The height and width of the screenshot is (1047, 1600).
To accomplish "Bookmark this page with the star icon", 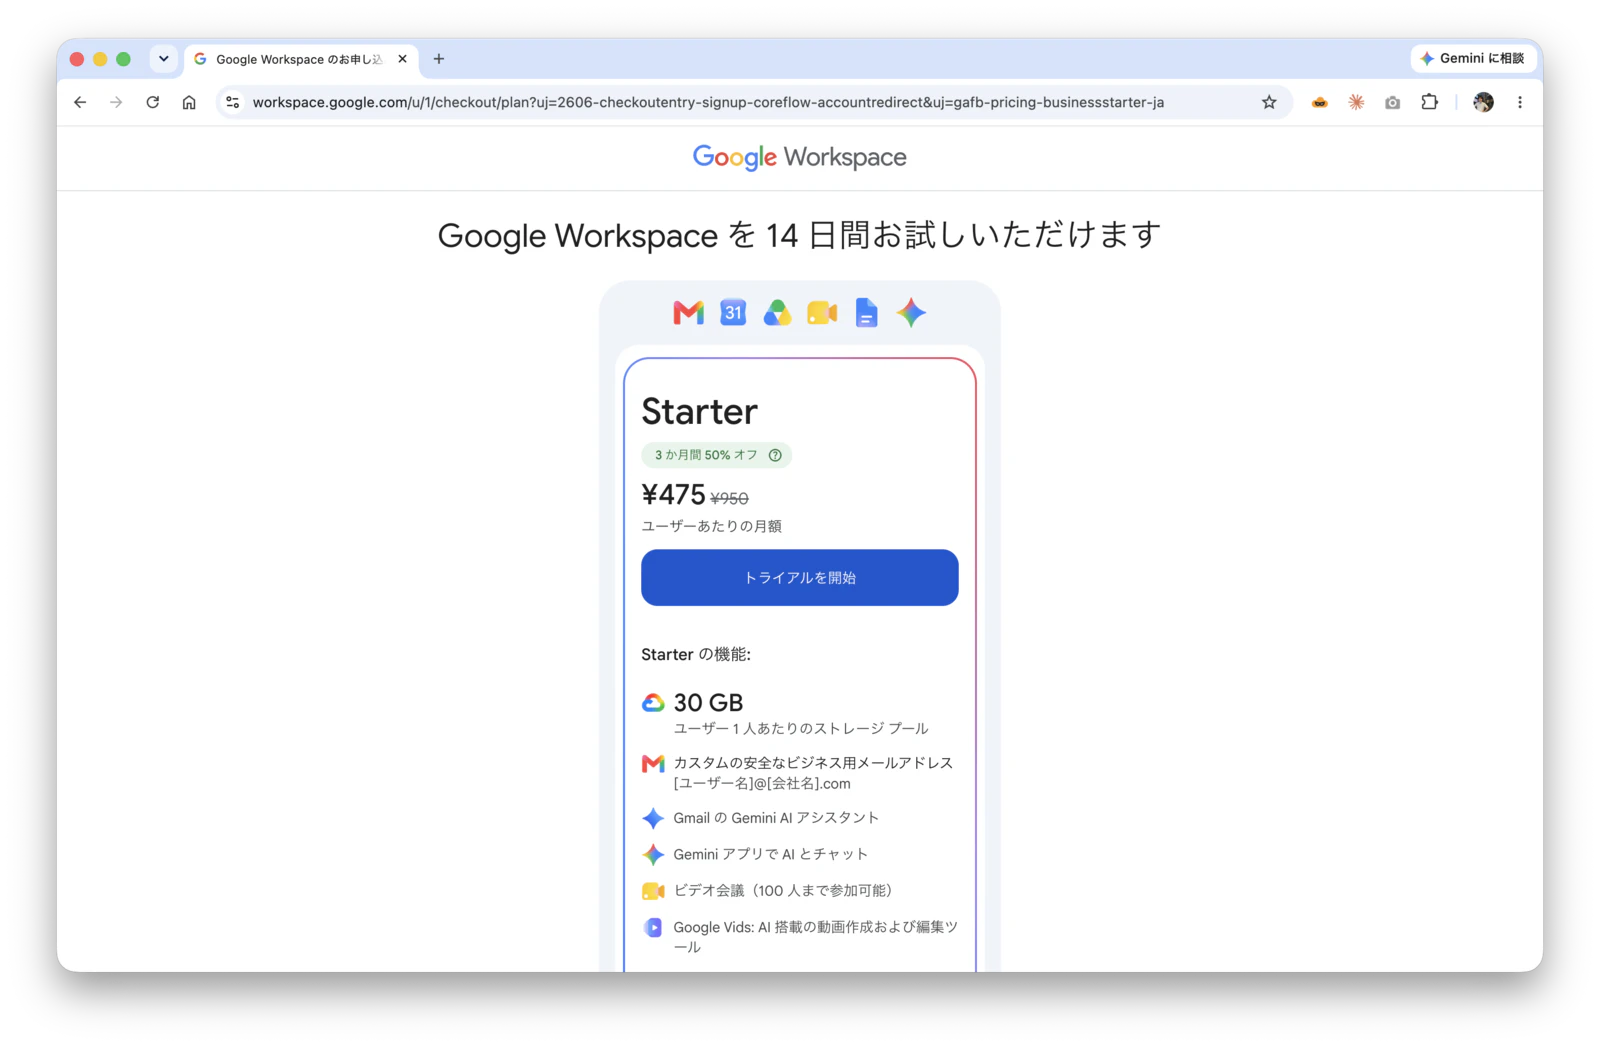I will pyautogui.click(x=1269, y=102).
